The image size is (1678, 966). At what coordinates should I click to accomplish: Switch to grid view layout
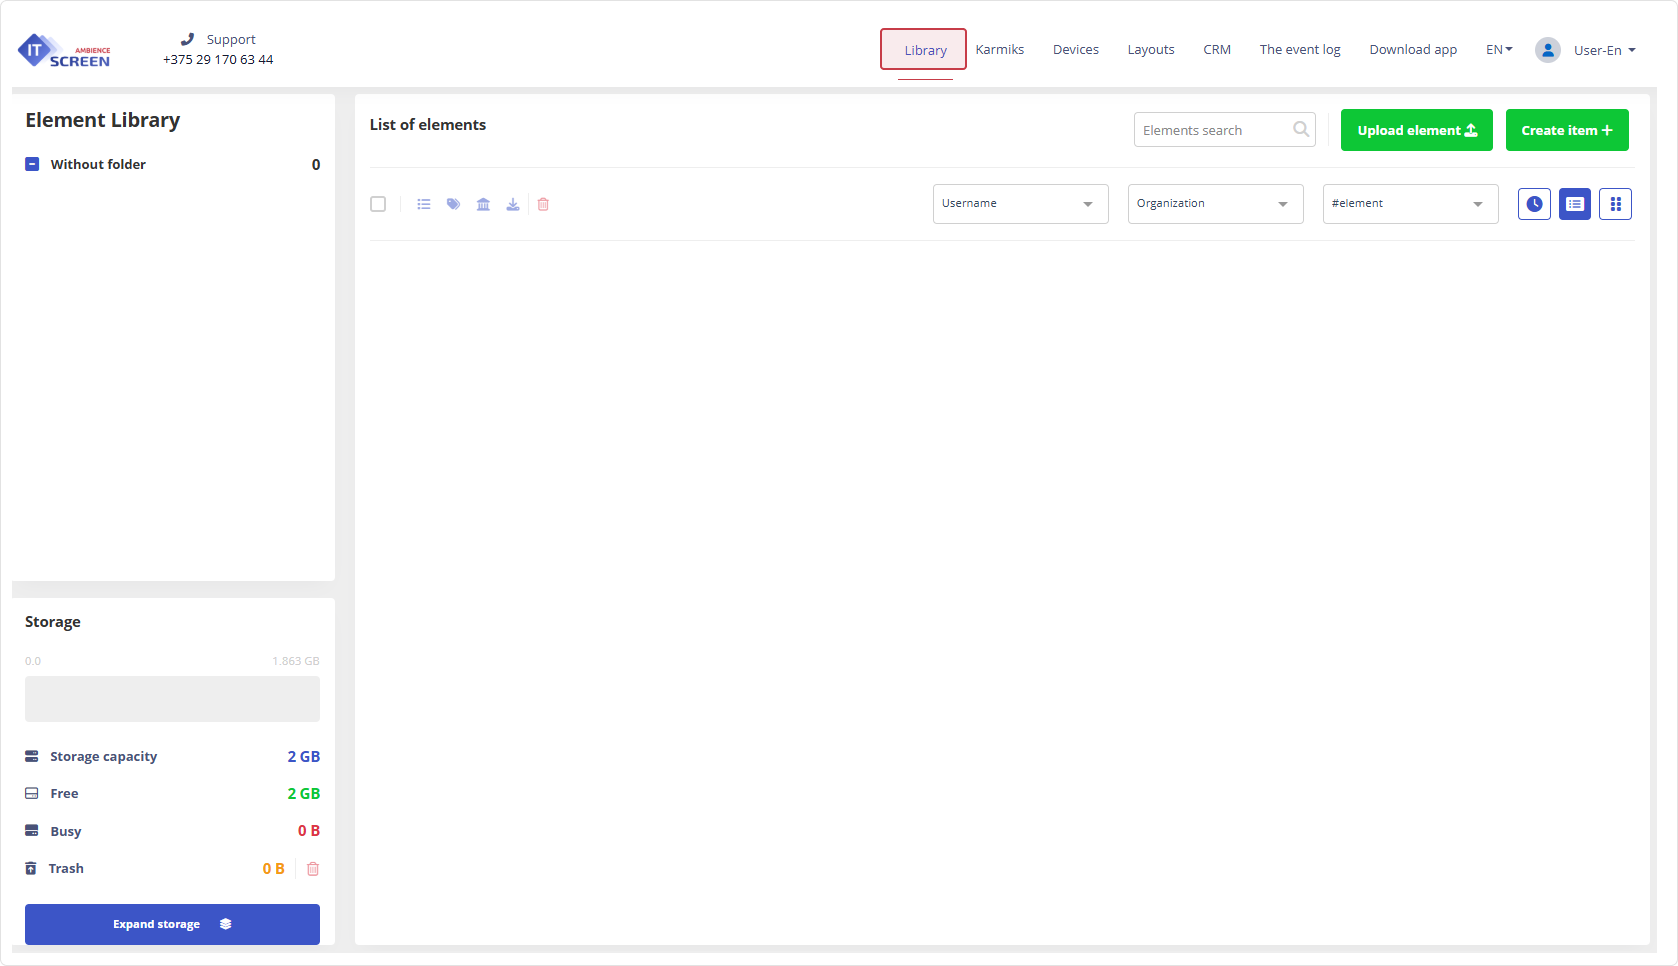[1615, 204]
